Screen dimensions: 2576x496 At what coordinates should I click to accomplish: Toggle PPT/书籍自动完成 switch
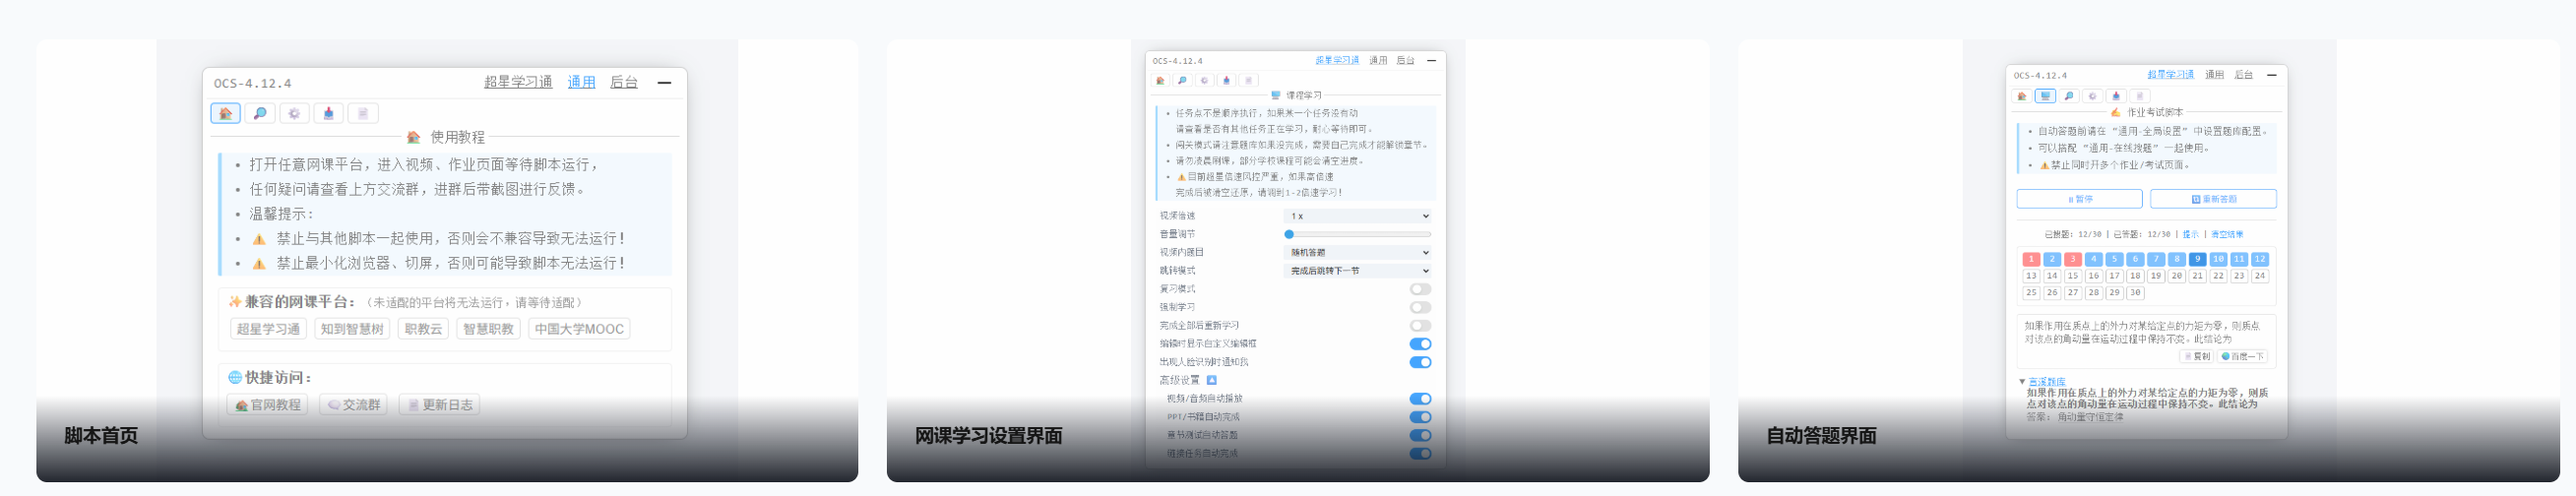click(x=1420, y=417)
